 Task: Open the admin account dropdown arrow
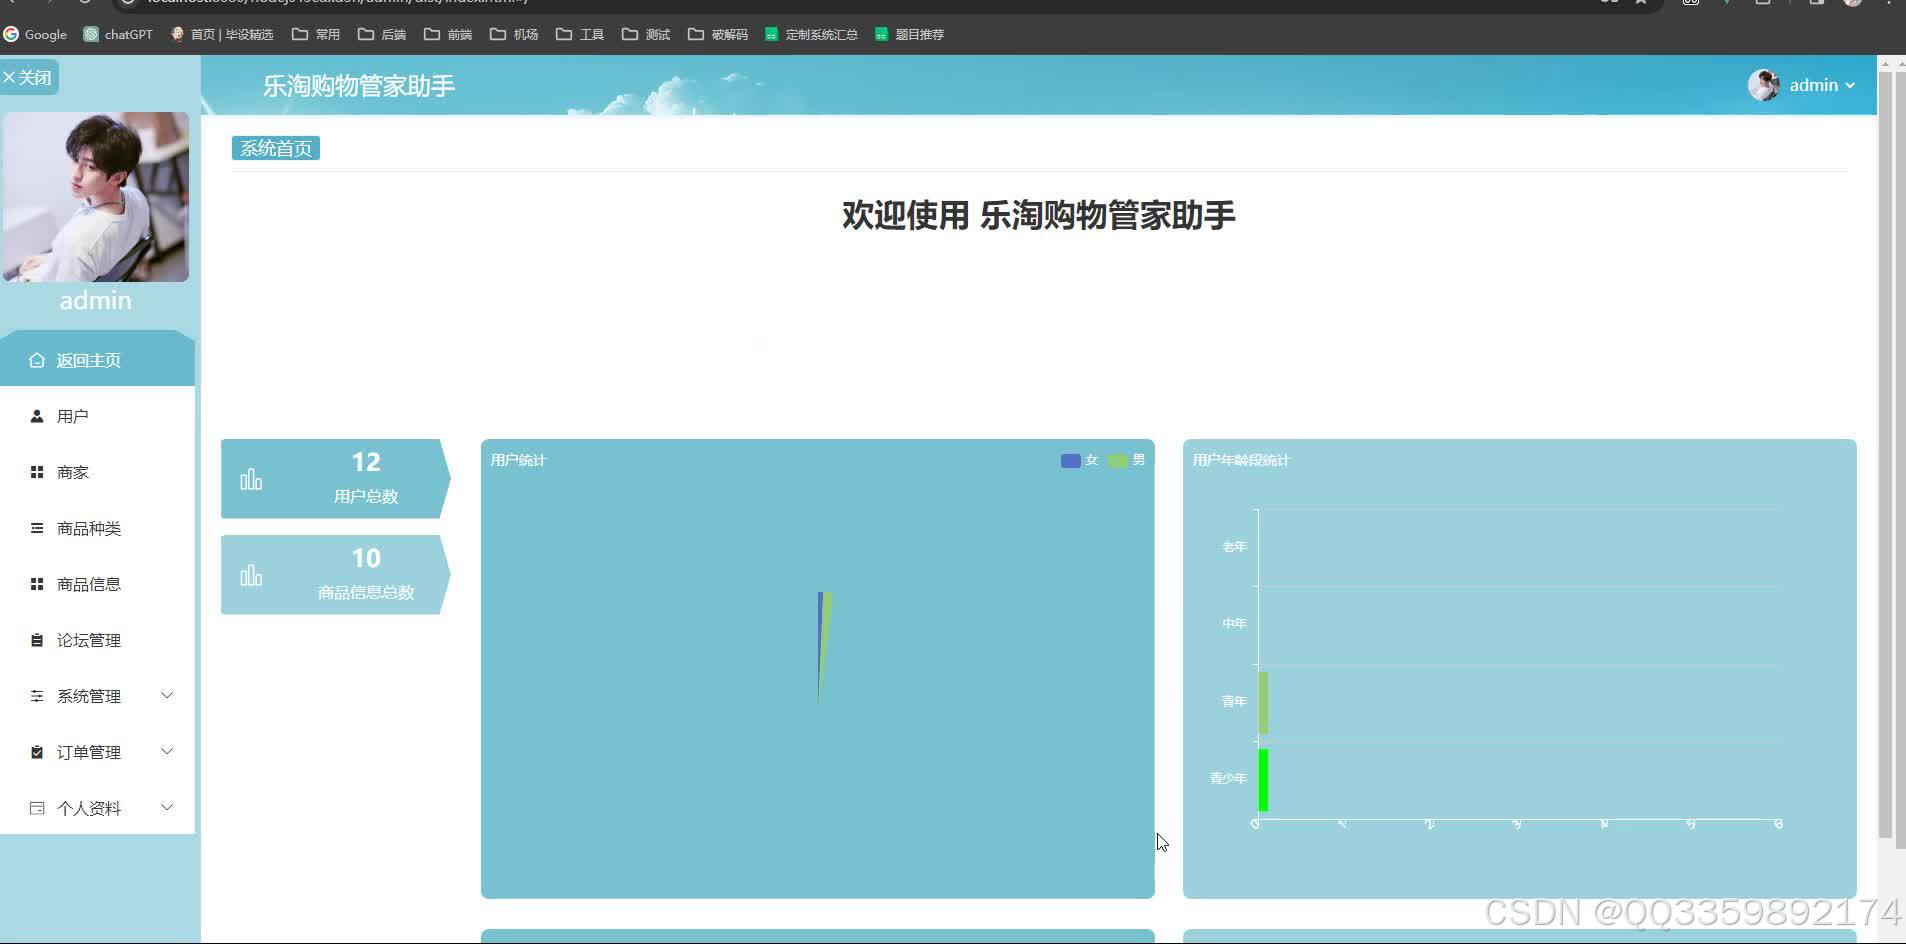click(x=1850, y=85)
